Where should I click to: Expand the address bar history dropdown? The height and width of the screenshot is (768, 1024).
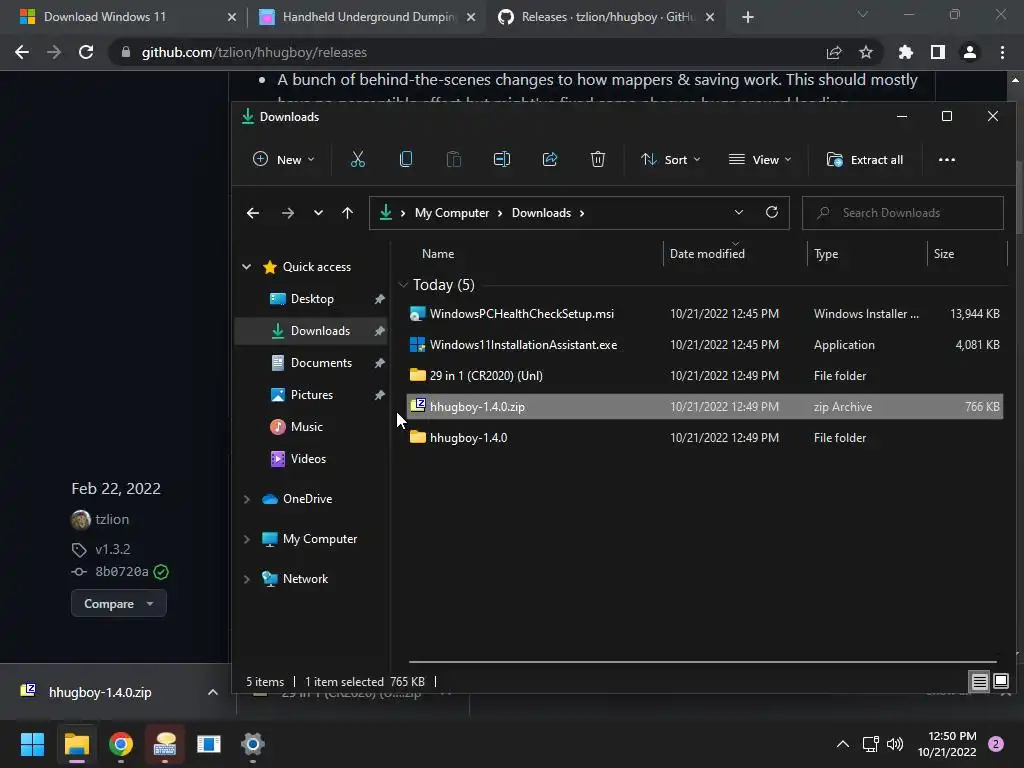[739, 212]
